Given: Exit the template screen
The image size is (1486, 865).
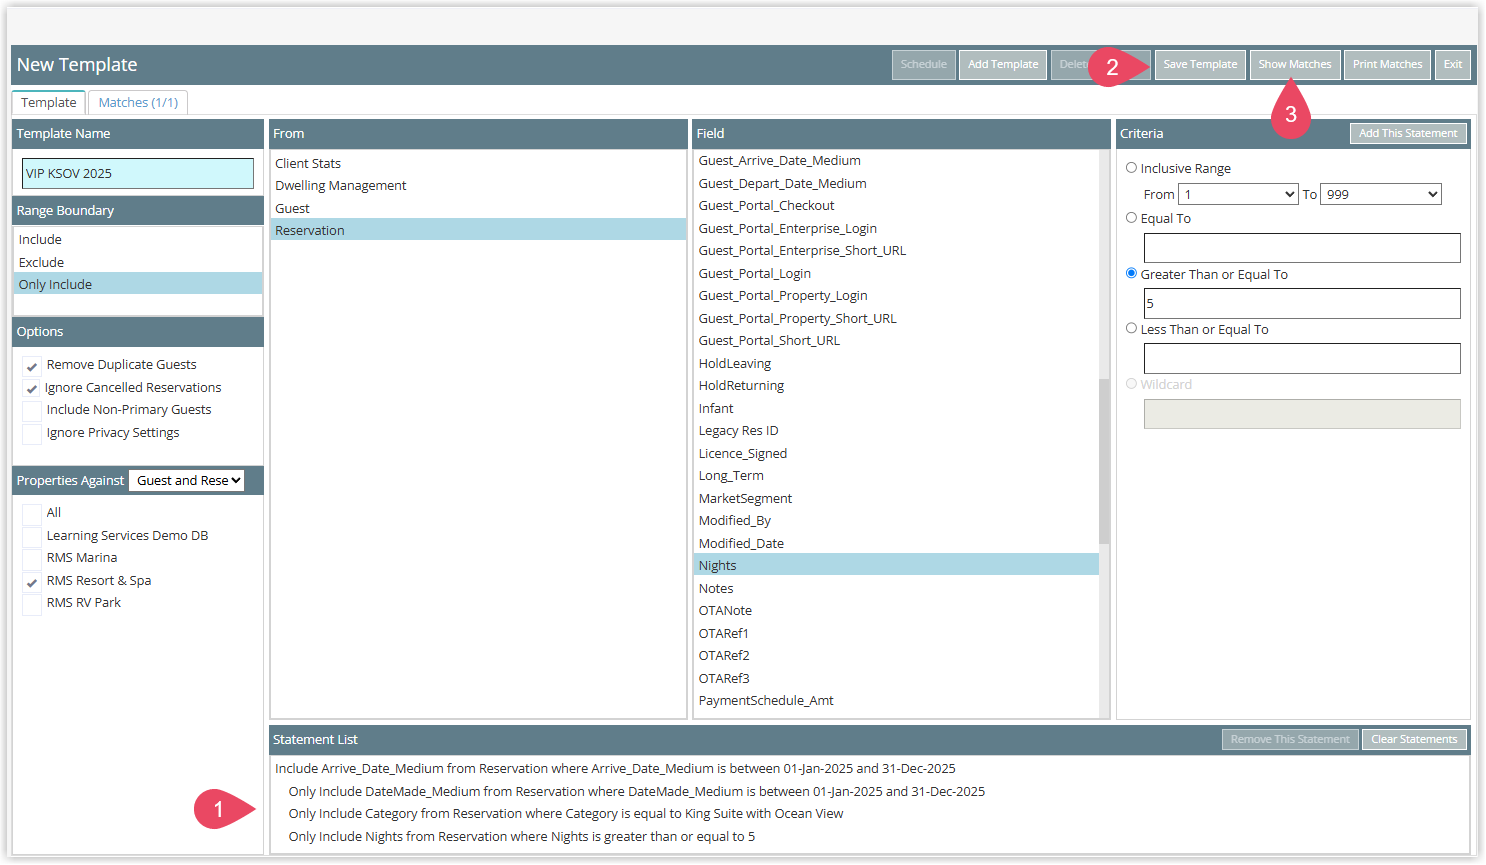Looking at the screenshot, I should (x=1453, y=65).
